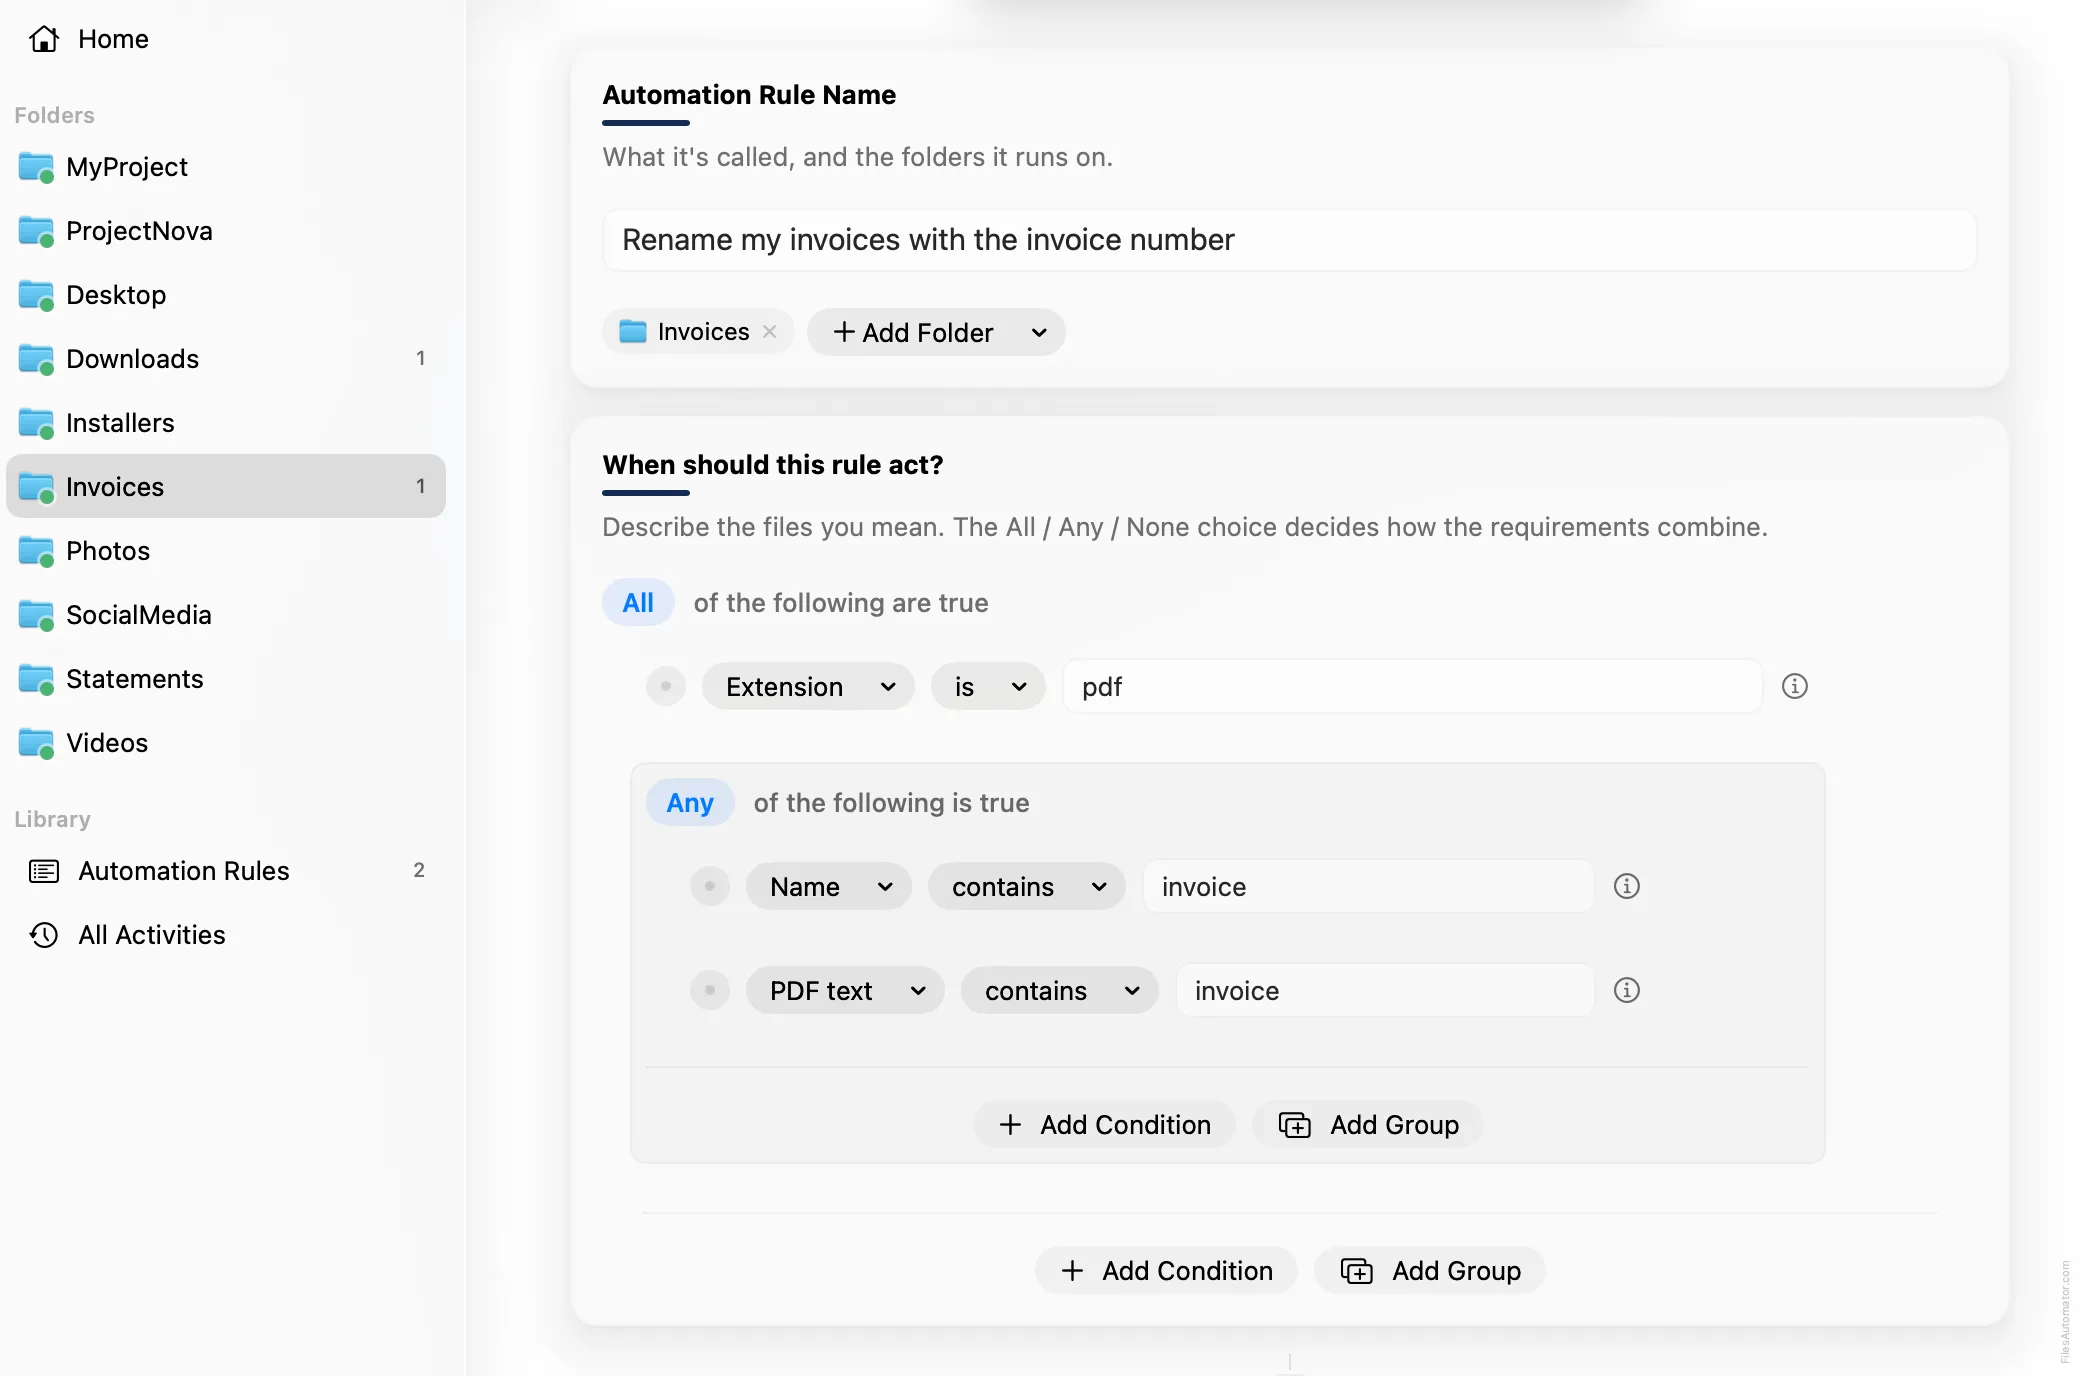Click the MyProject folder icon

pyautogui.click(x=36, y=167)
